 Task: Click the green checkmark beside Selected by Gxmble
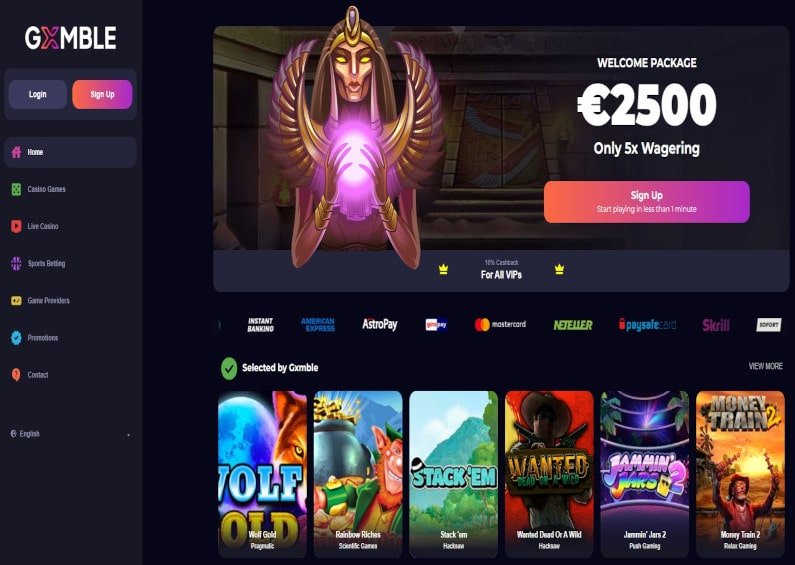pyautogui.click(x=229, y=368)
